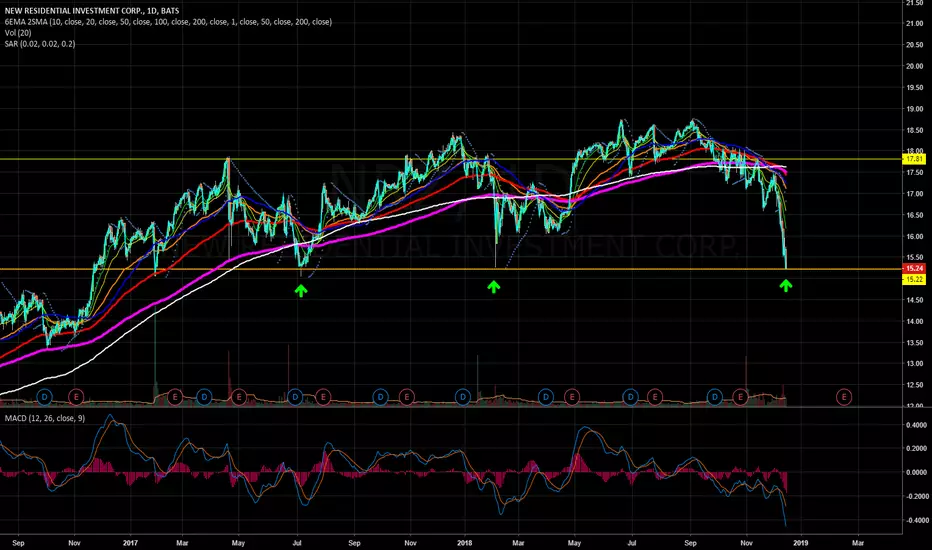Click the dividend marker for October 2017
The height and width of the screenshot is (550, 932).
(380, 396)
